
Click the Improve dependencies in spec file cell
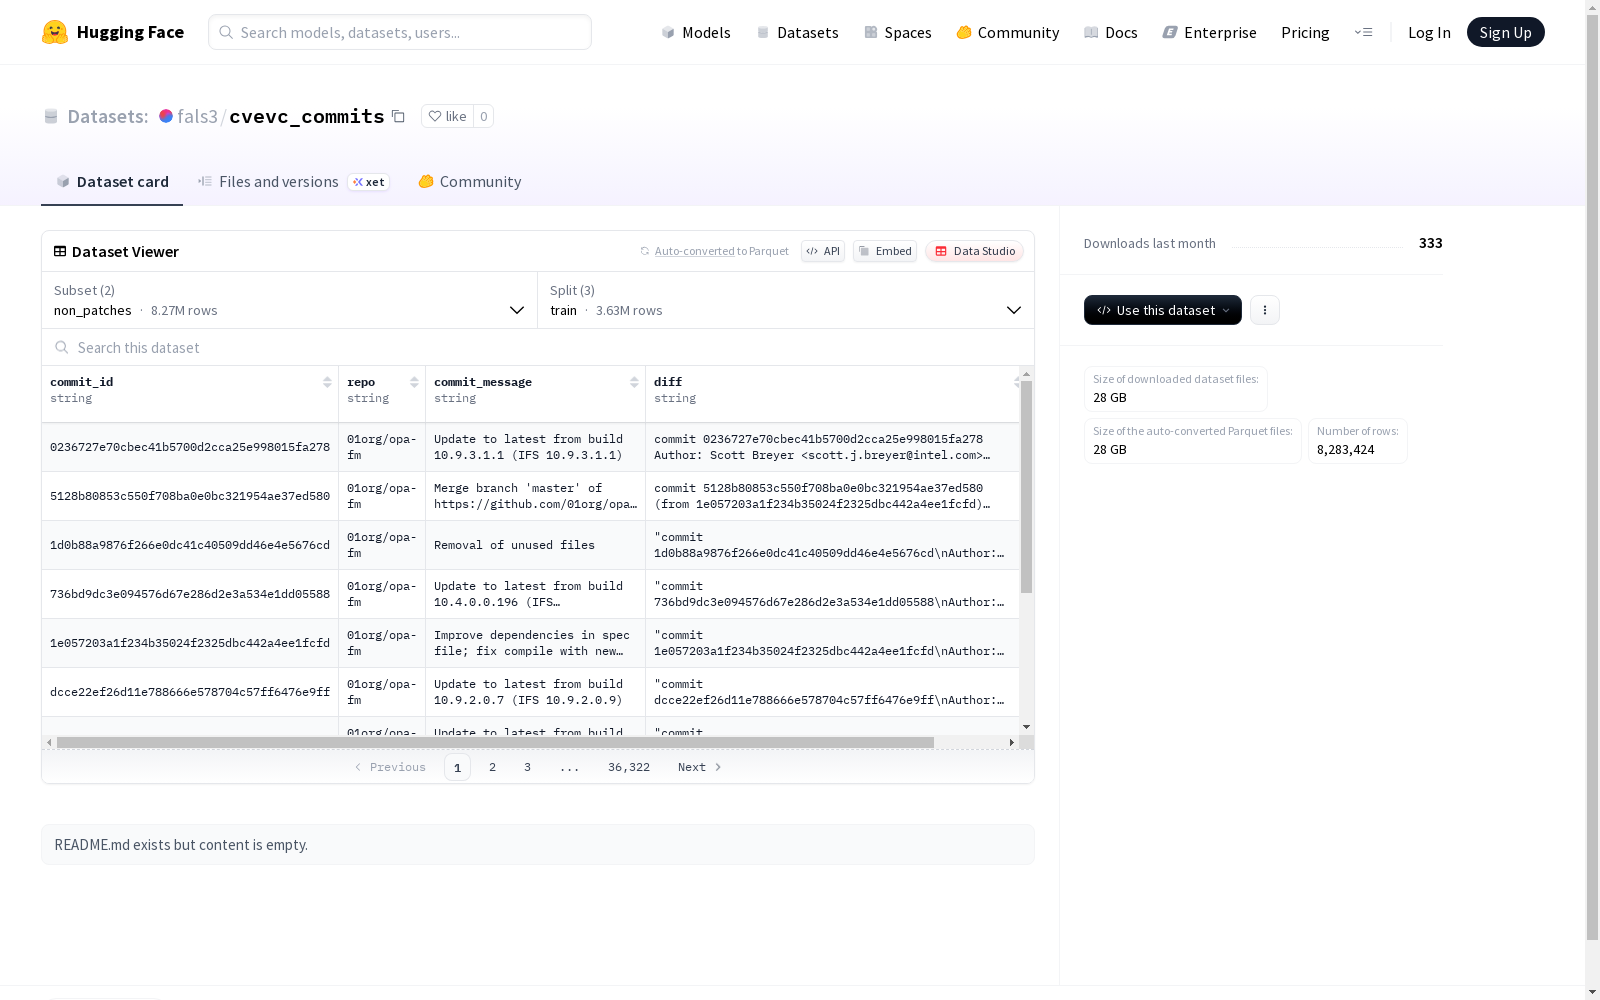click(535, 643)
